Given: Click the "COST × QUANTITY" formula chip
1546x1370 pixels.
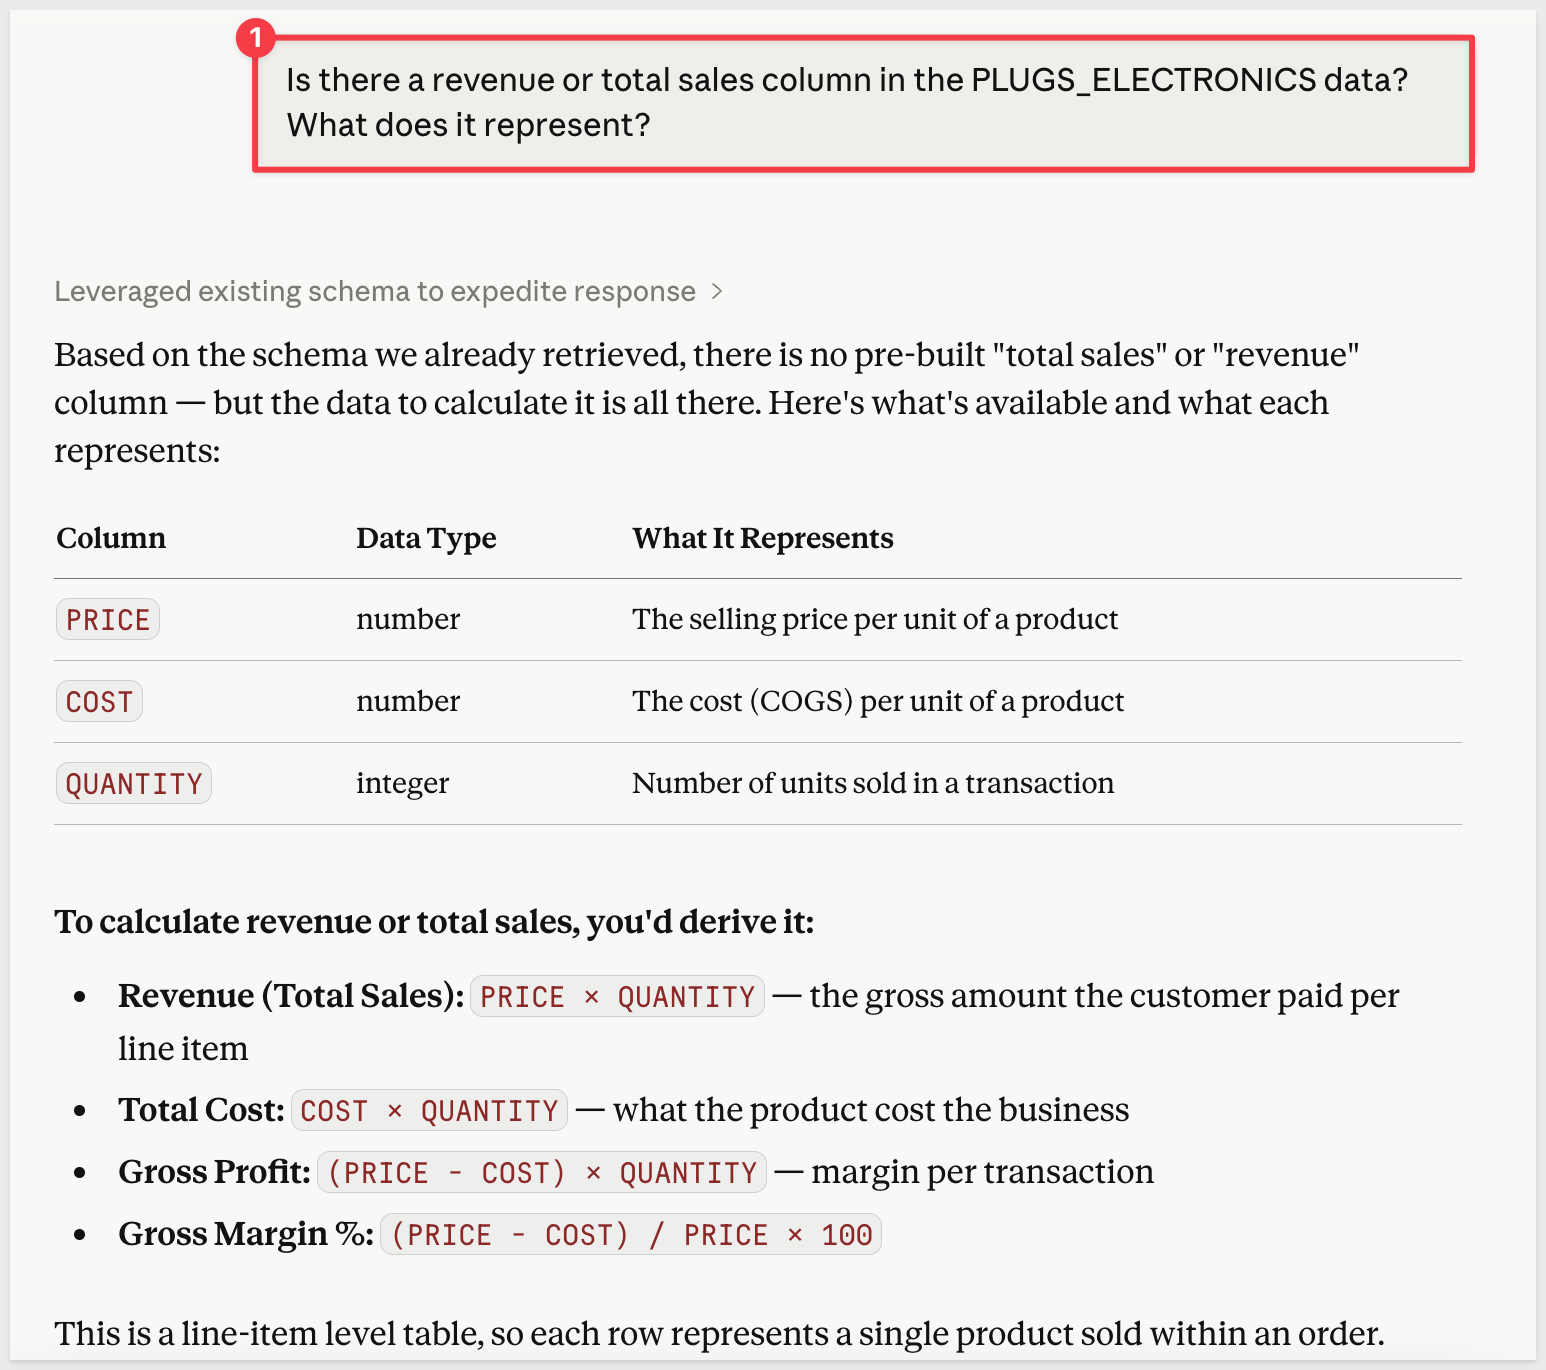Looking at the screenshot, I should click(x=429, y=1111).
